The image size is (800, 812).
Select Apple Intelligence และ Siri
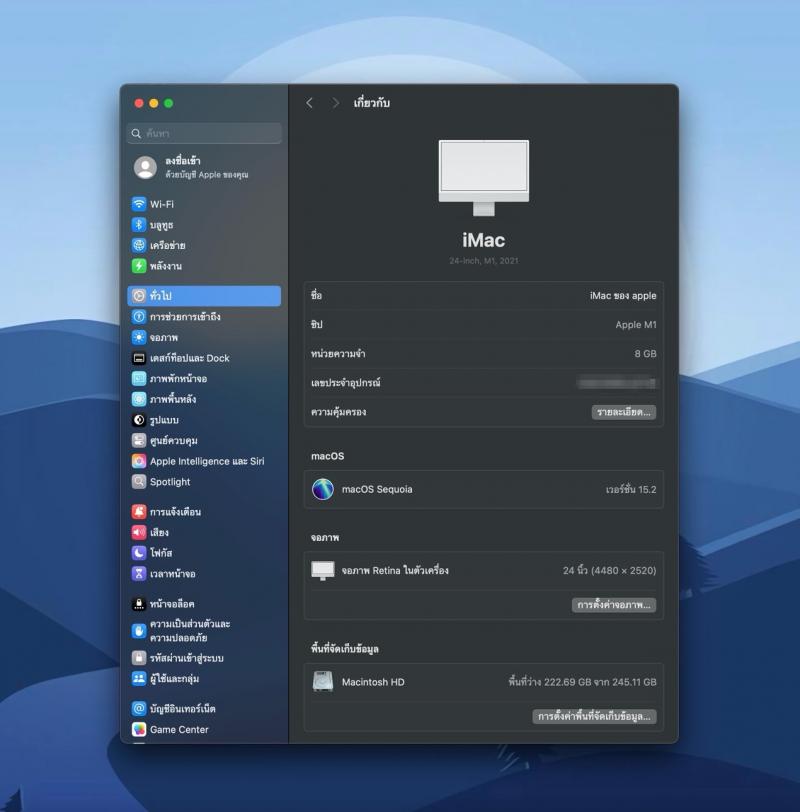coord(206,461)
